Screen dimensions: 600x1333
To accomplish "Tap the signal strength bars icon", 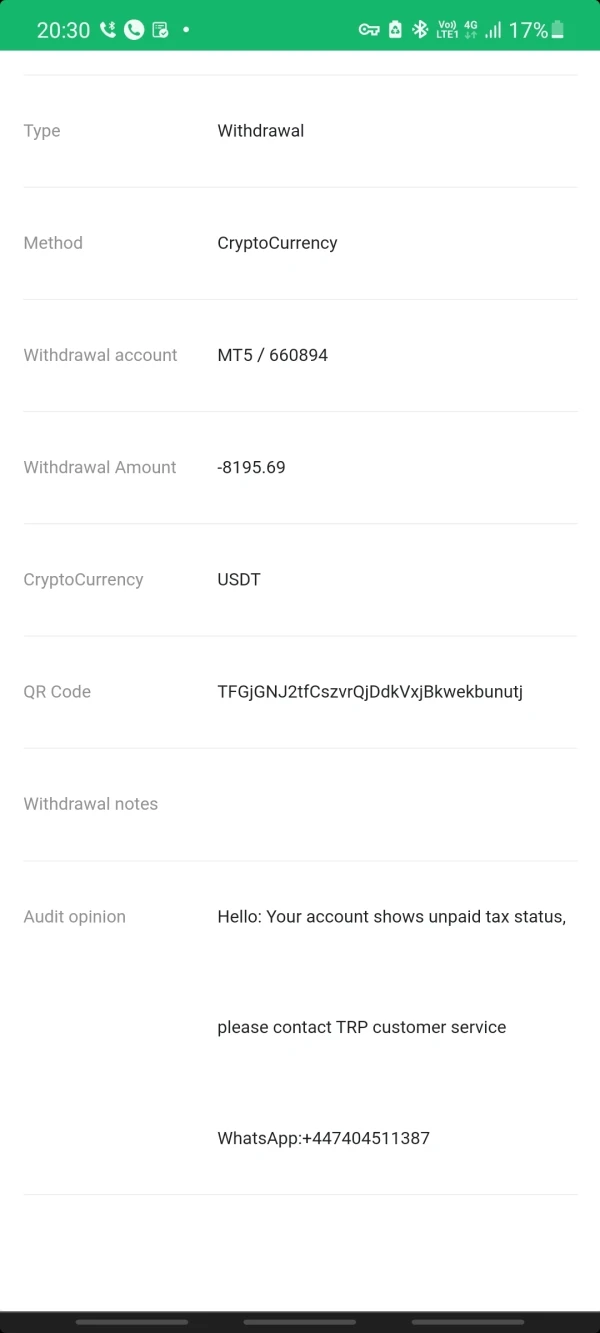I will (x=493, y=30).
